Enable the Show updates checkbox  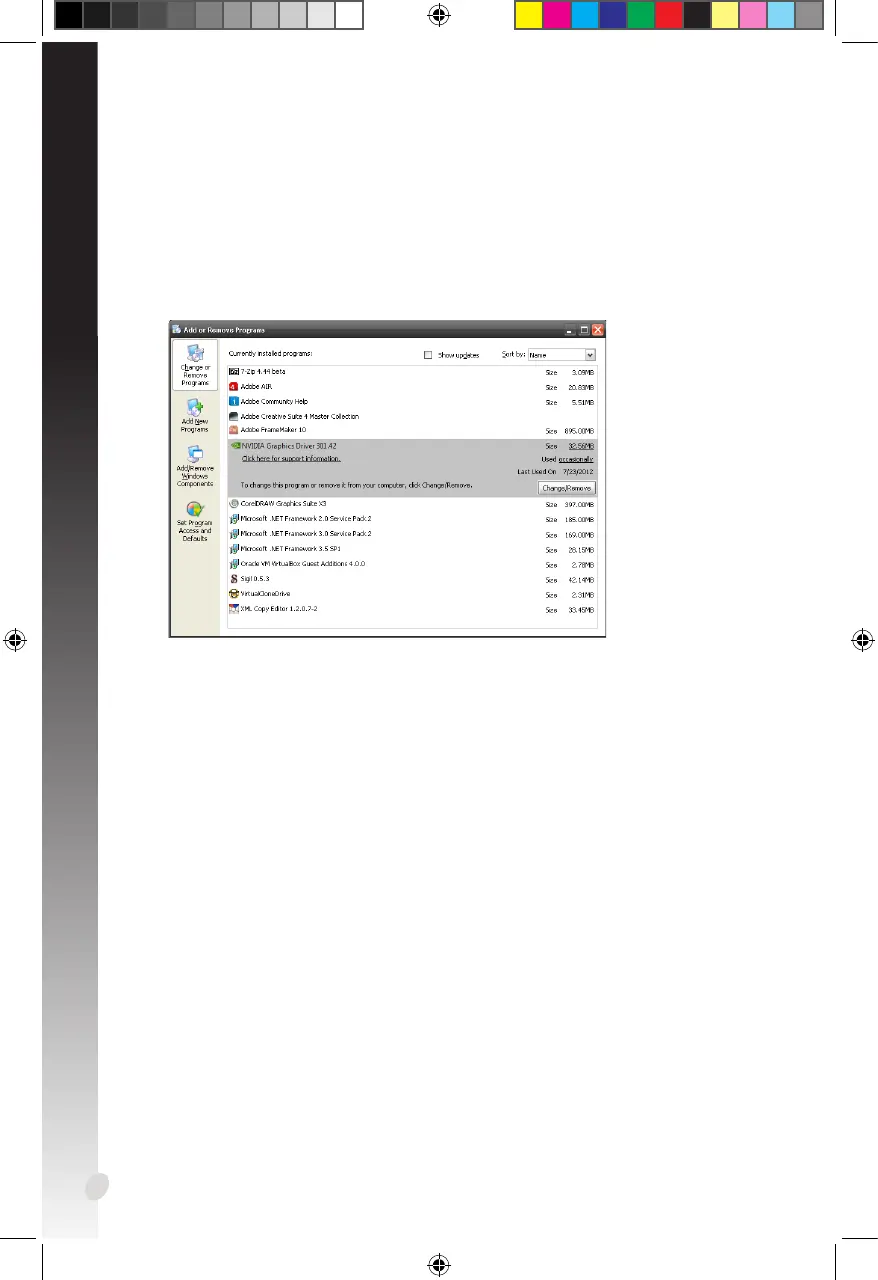(x=428, y=355)
